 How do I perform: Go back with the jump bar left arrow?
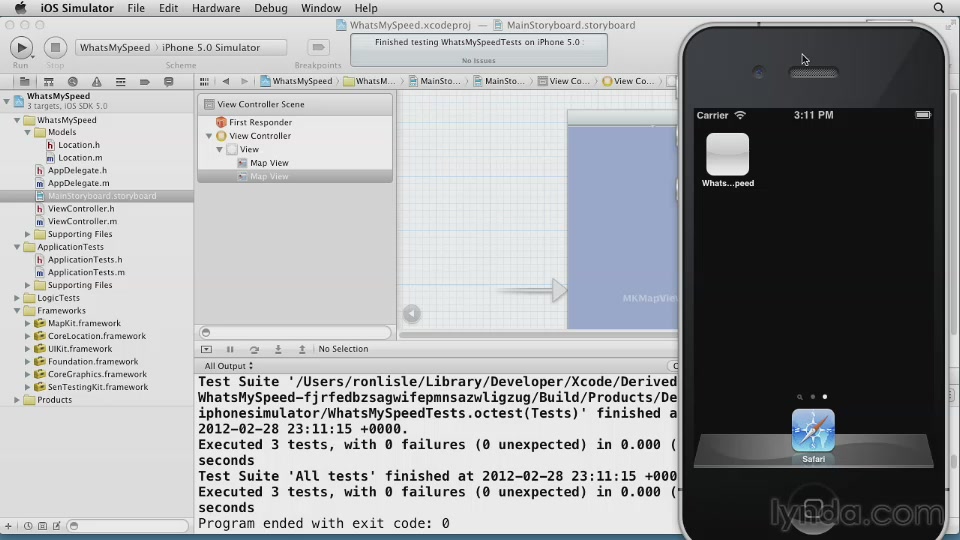226,81
